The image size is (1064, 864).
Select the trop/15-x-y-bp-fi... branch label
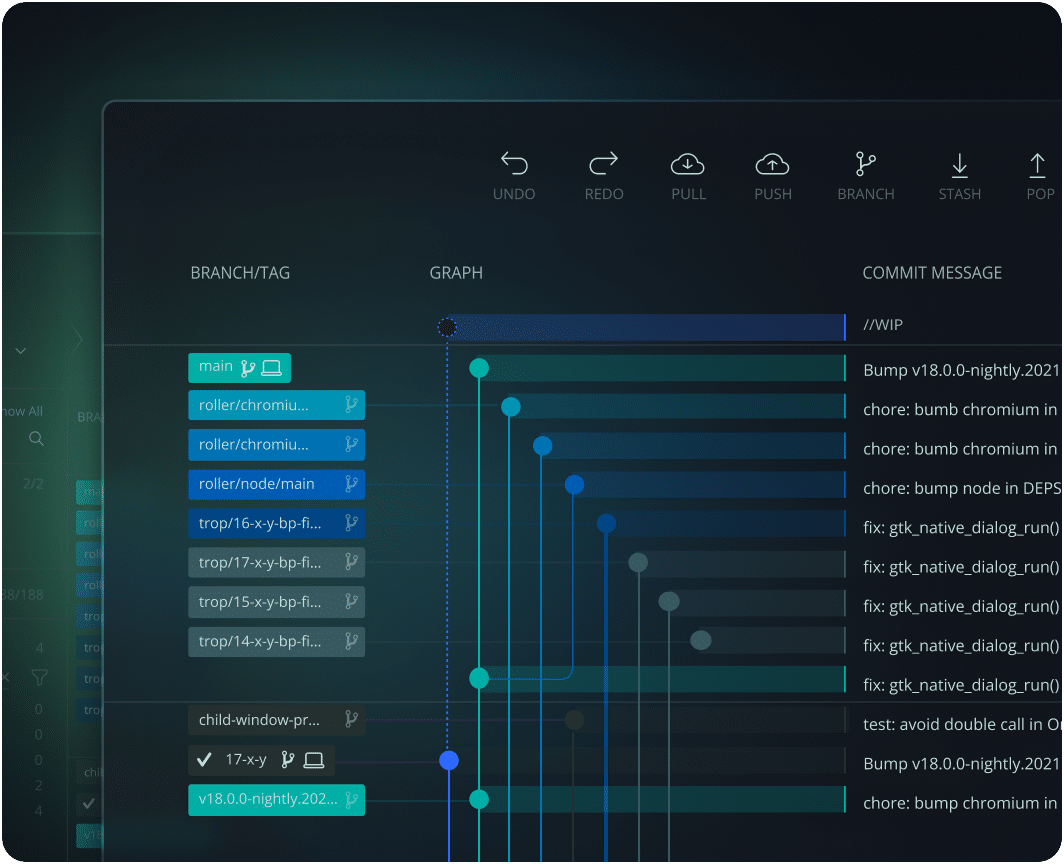coord(276,602)
